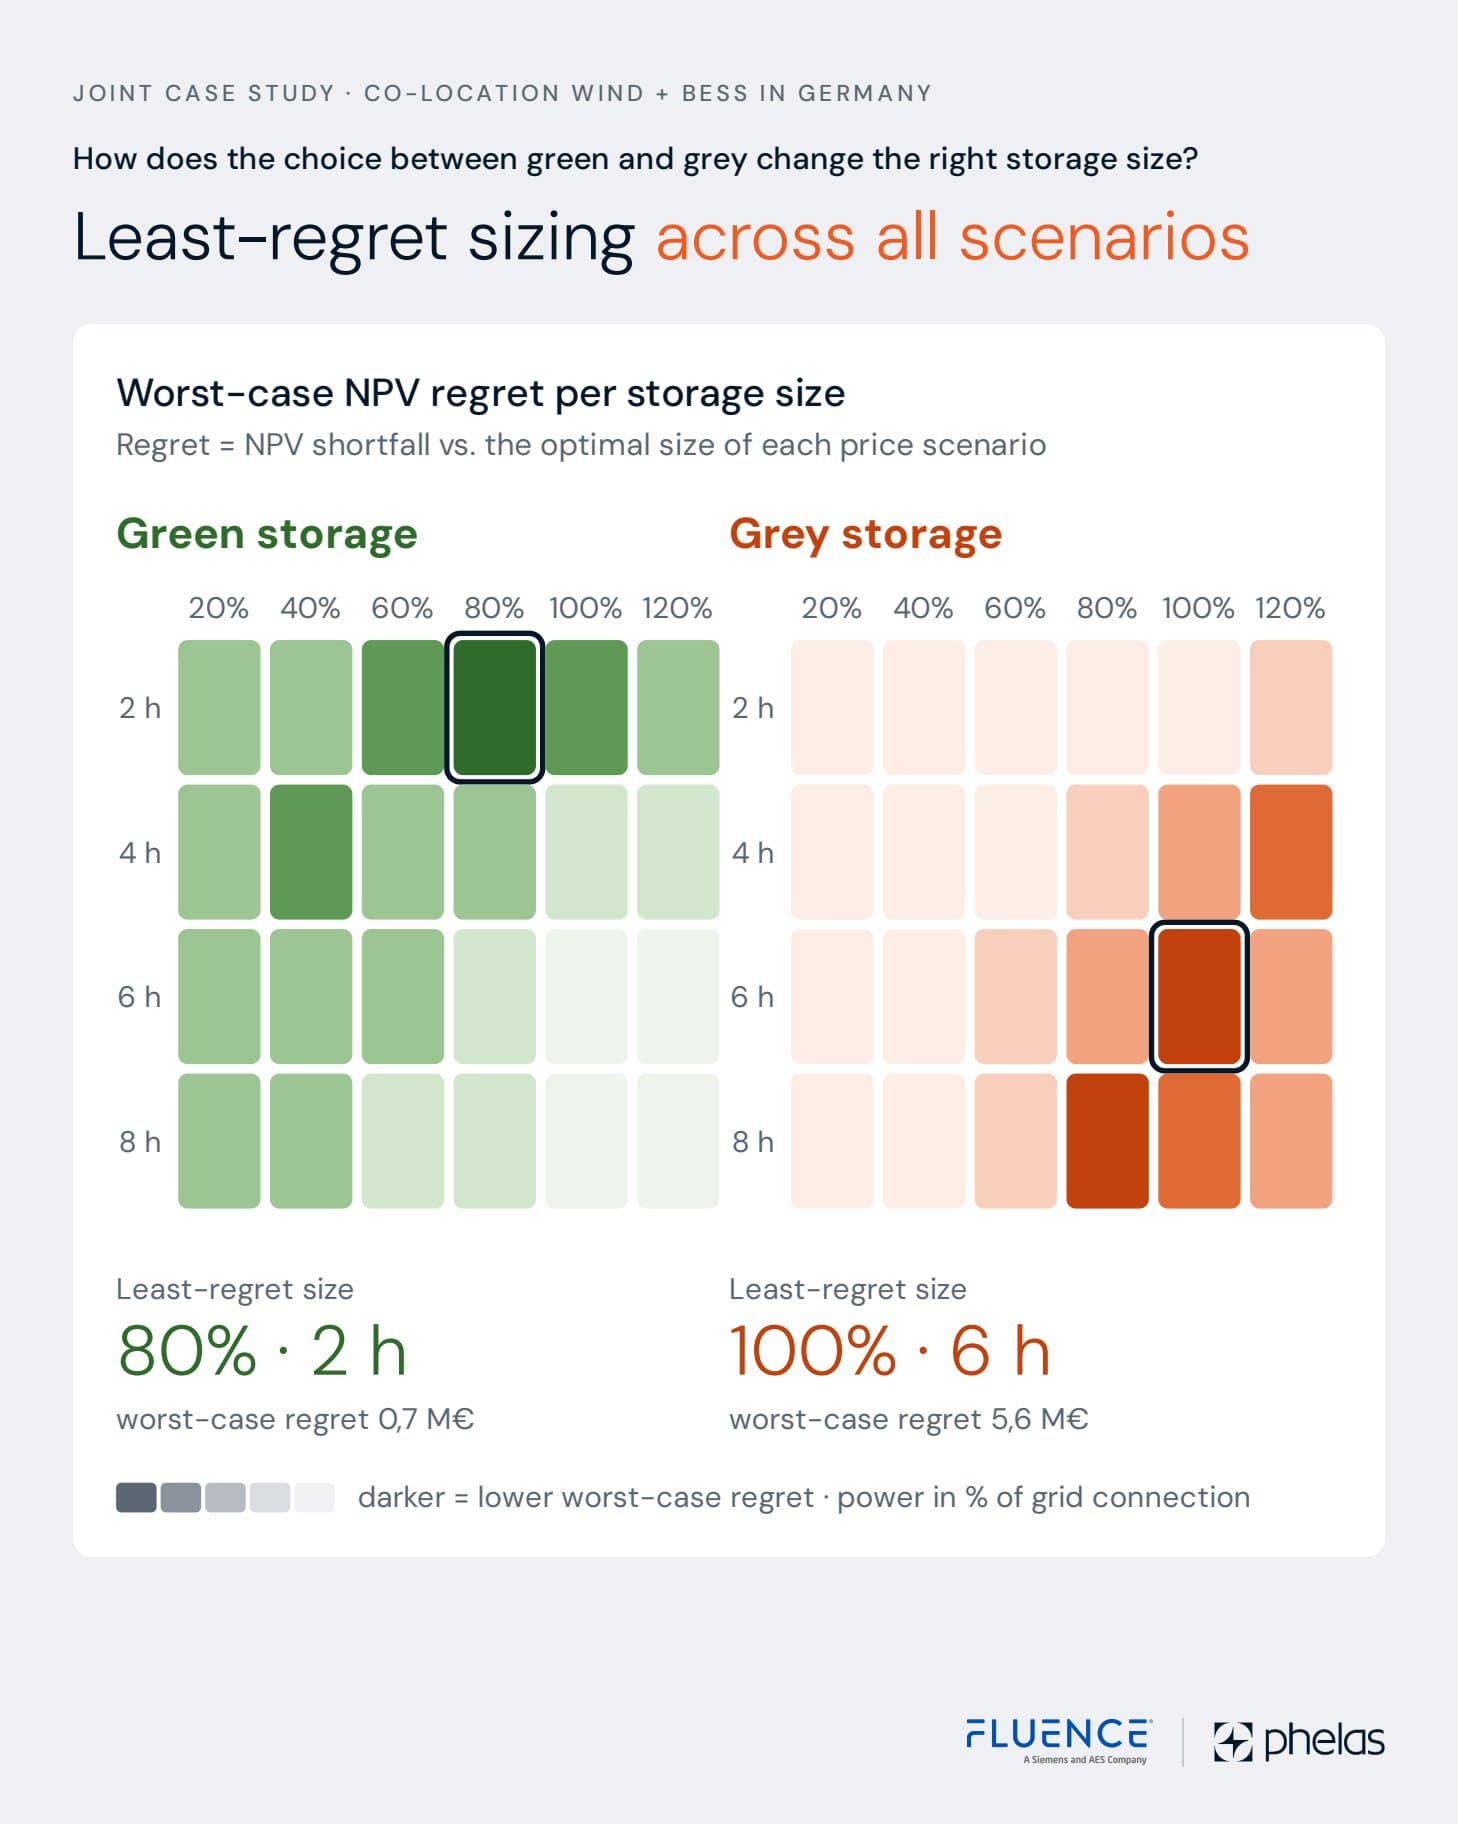1458x1824 pixels.
Task: Click the grey storage 80% 8 h cell
Action: point(1107,1141)
